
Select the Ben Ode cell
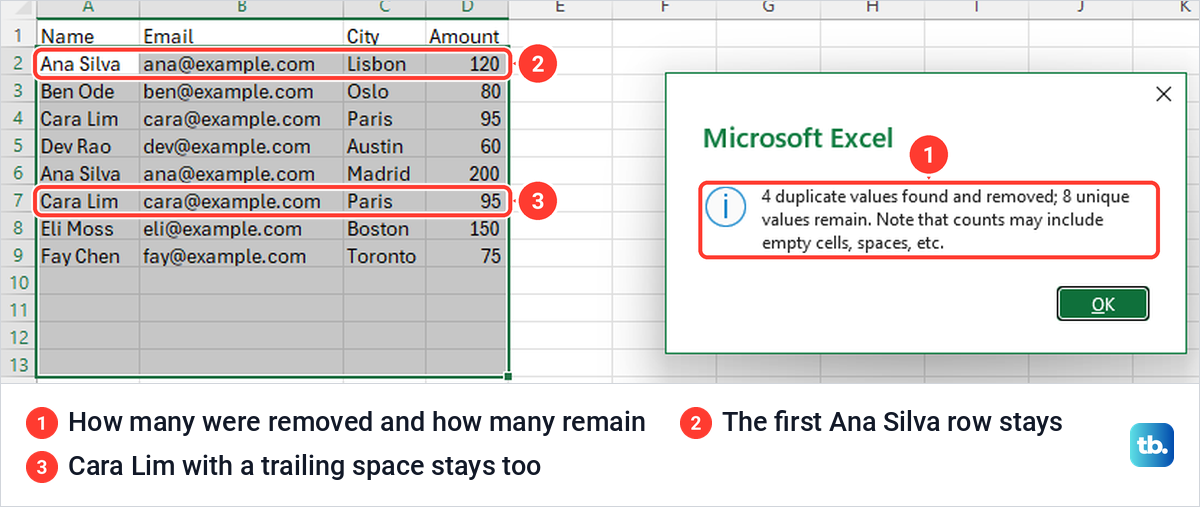pos(89,92)
